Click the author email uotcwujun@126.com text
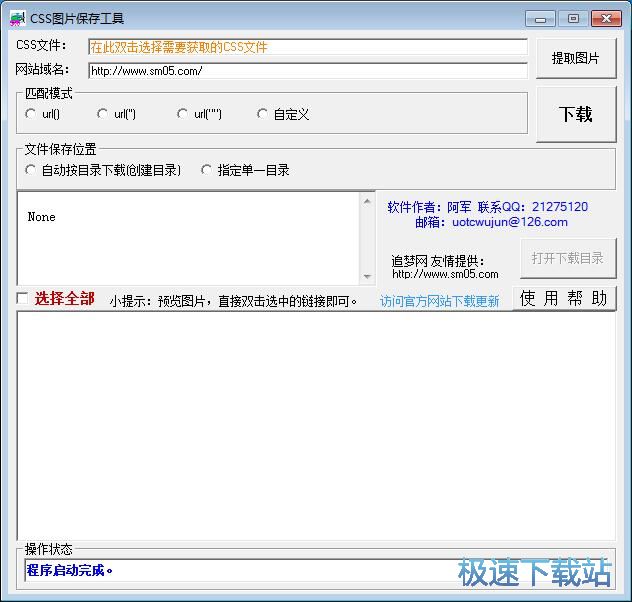632x602 pixels. coord(509,222)
